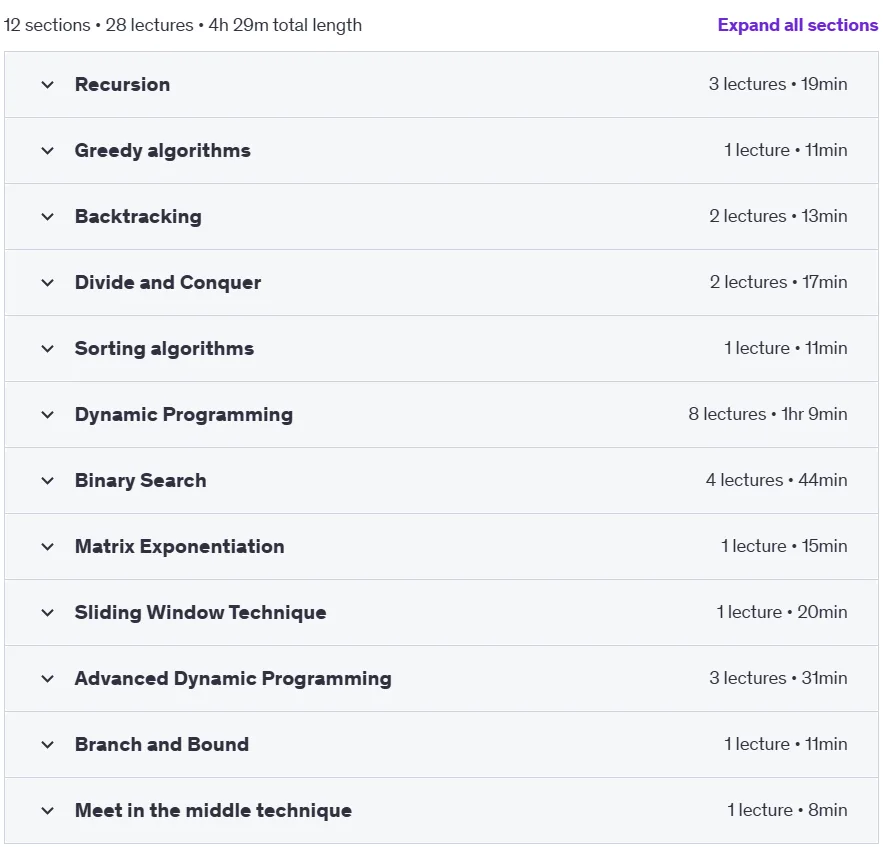Screen dimensions: 883x847
Task: Click the 4 lectures 44min label
Action: (777, 480)
